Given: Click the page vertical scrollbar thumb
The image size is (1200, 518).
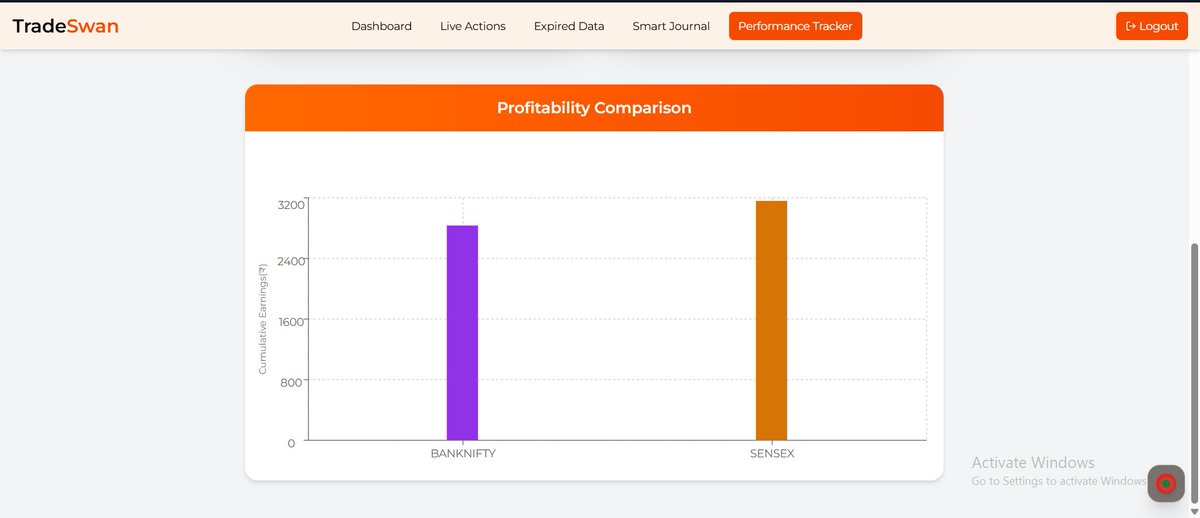Looking at the screenshot, I should point(1193,372).
